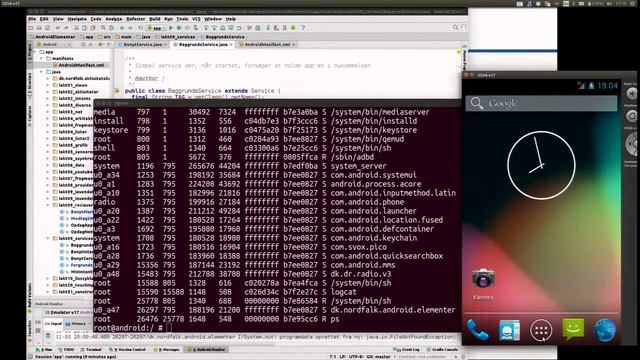Image resolution: width=640 pixels, height=360 pixels.
Task: Click the Run app green play icon
Action: [171, 28]
